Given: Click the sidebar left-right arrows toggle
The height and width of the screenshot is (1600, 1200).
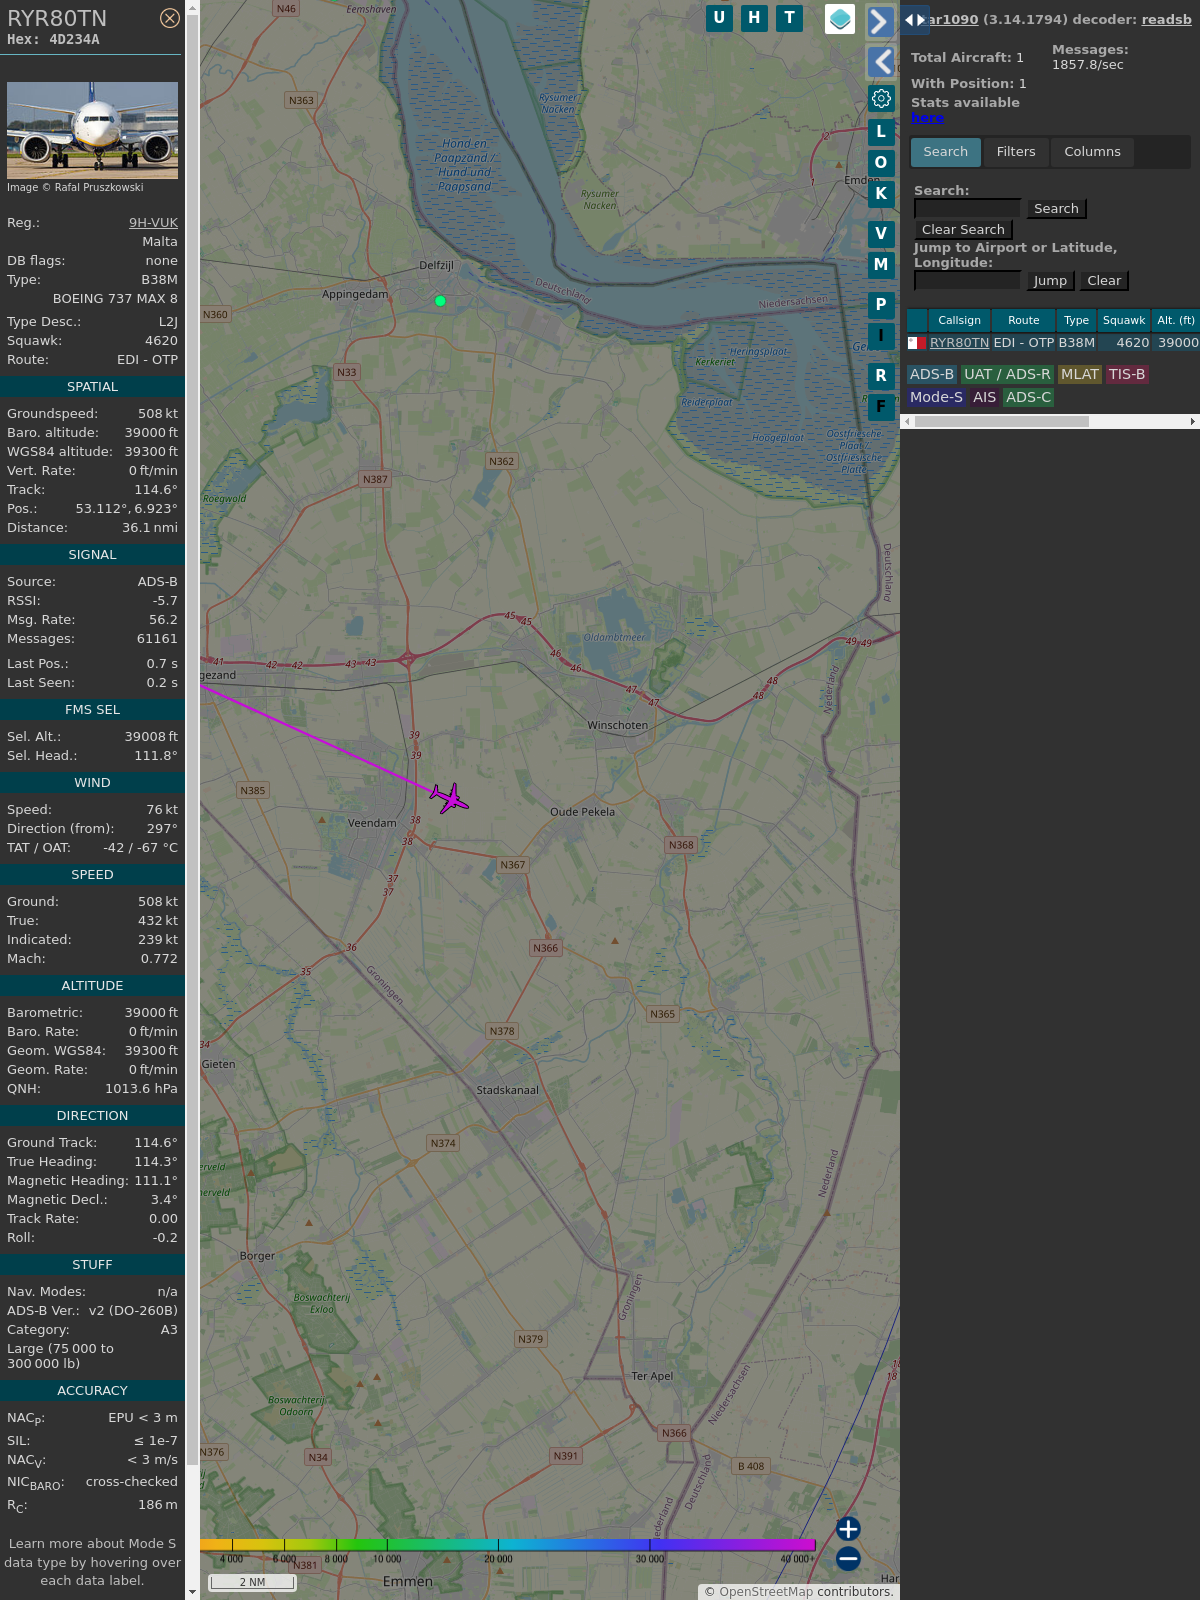Looking at the screenshot, I should click(x=914, y=19).
